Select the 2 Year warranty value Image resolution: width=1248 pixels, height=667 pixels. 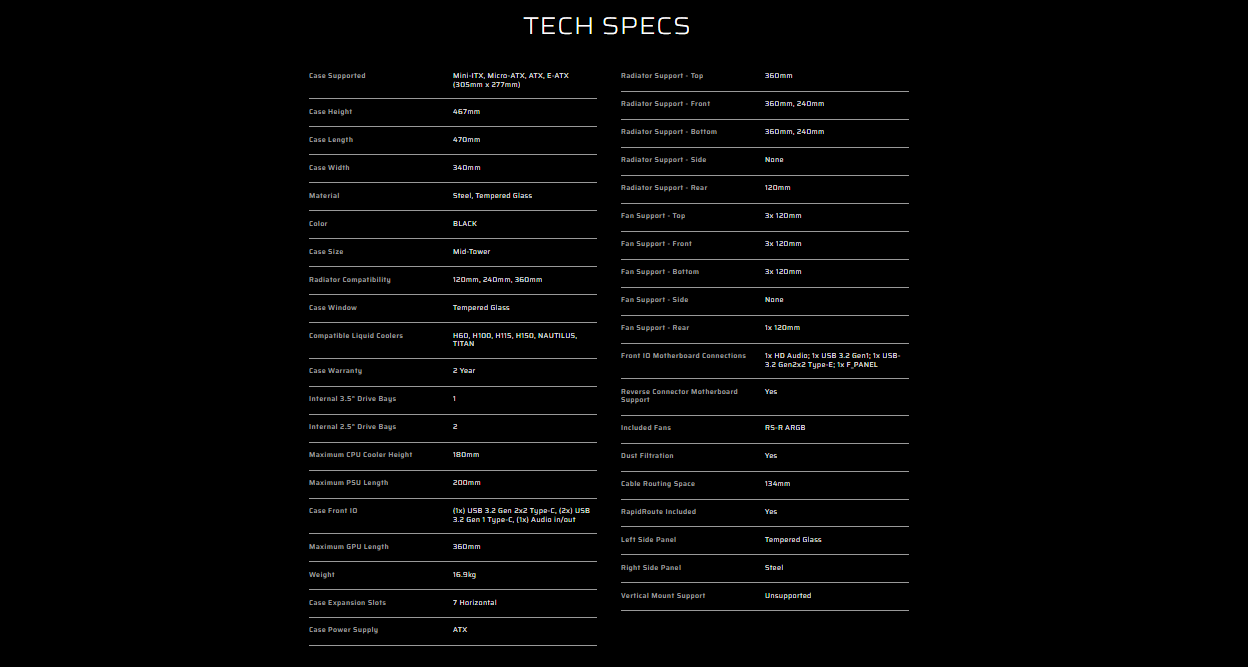(464, 371)
